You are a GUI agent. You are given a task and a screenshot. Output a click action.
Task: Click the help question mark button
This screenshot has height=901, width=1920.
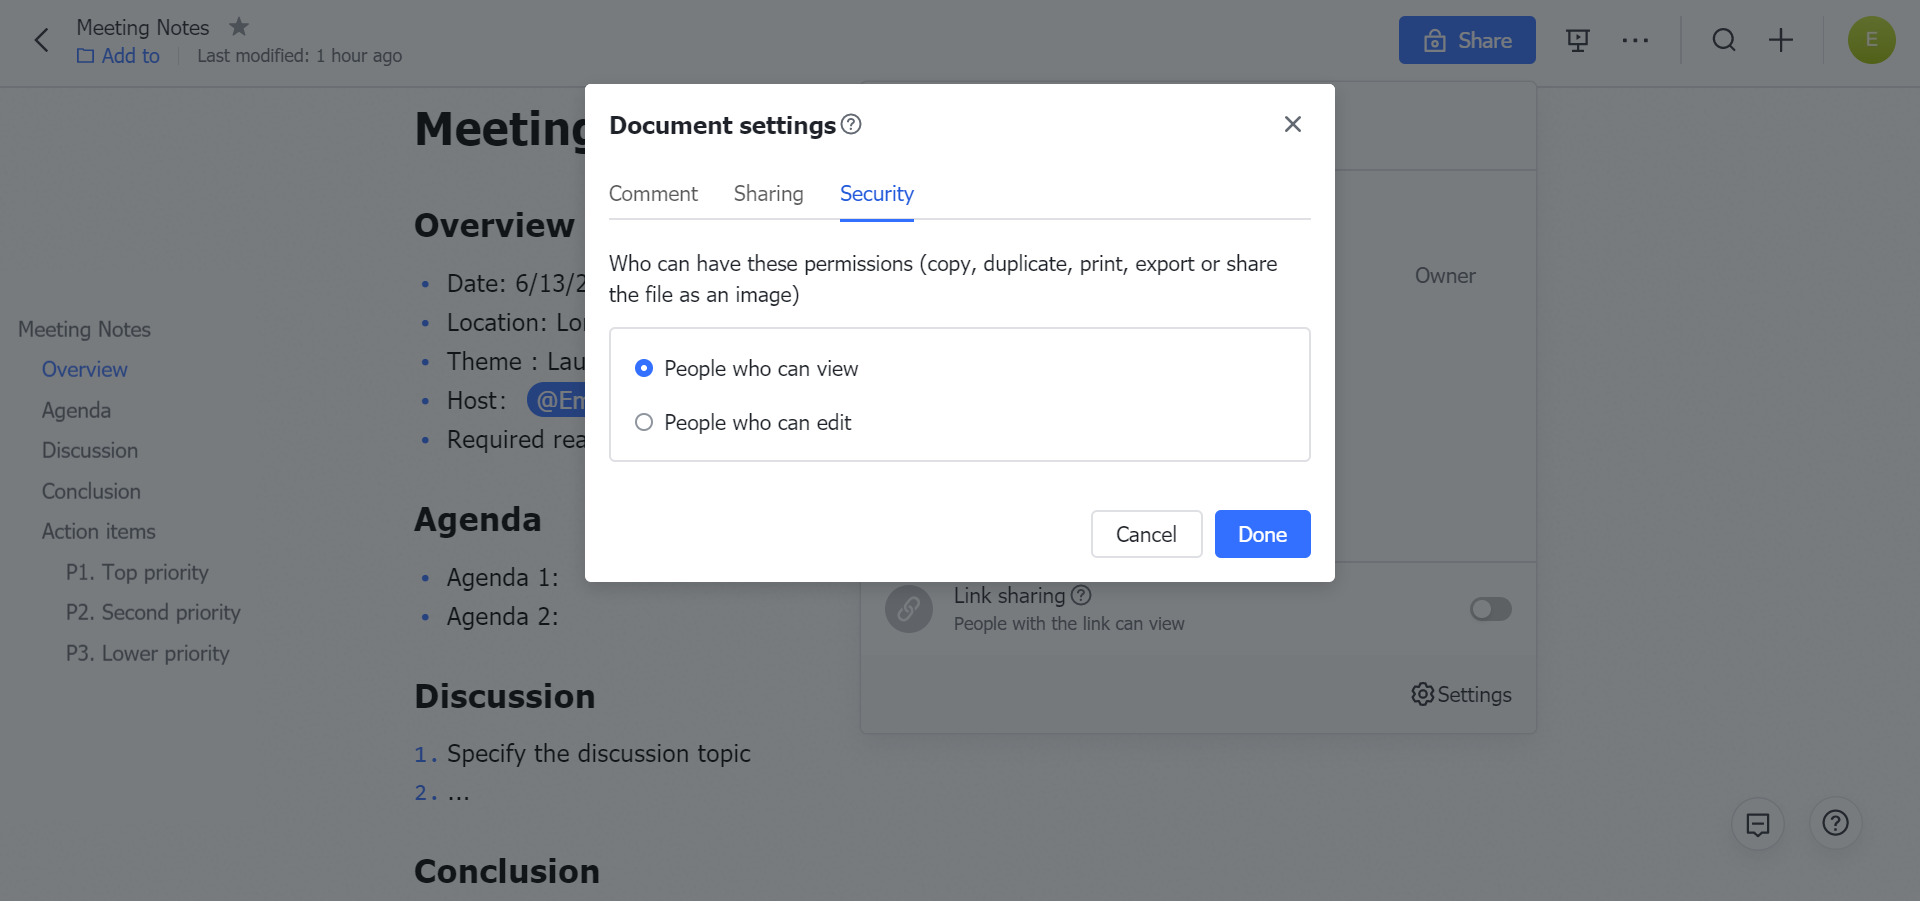coord(1835,823)
